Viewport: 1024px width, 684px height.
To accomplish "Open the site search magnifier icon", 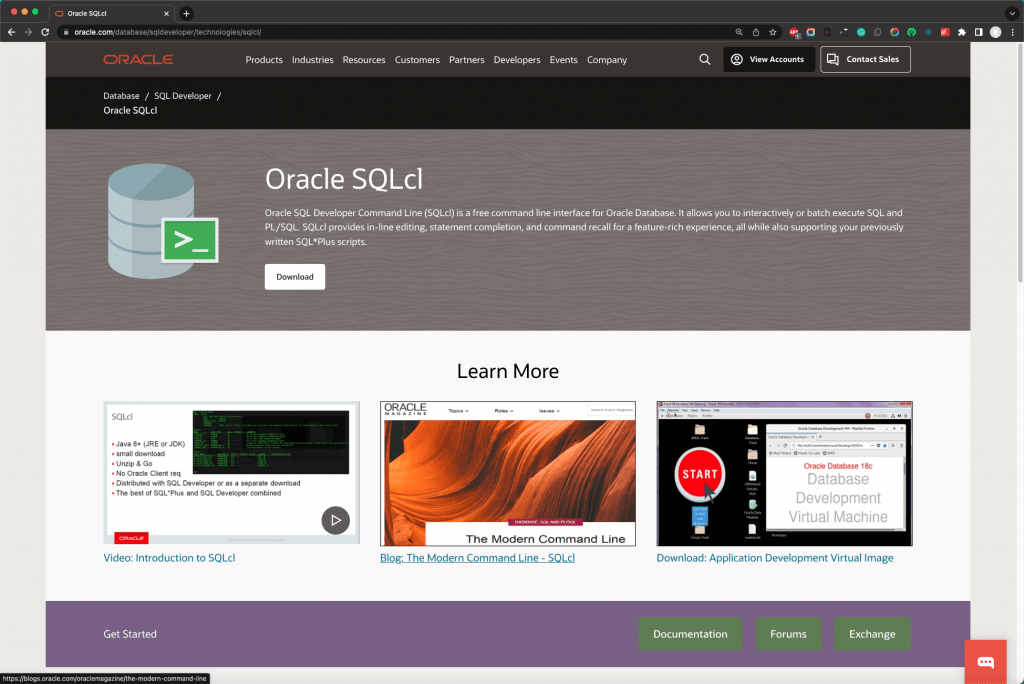I will pyautogui.click(x=705, y=59).
